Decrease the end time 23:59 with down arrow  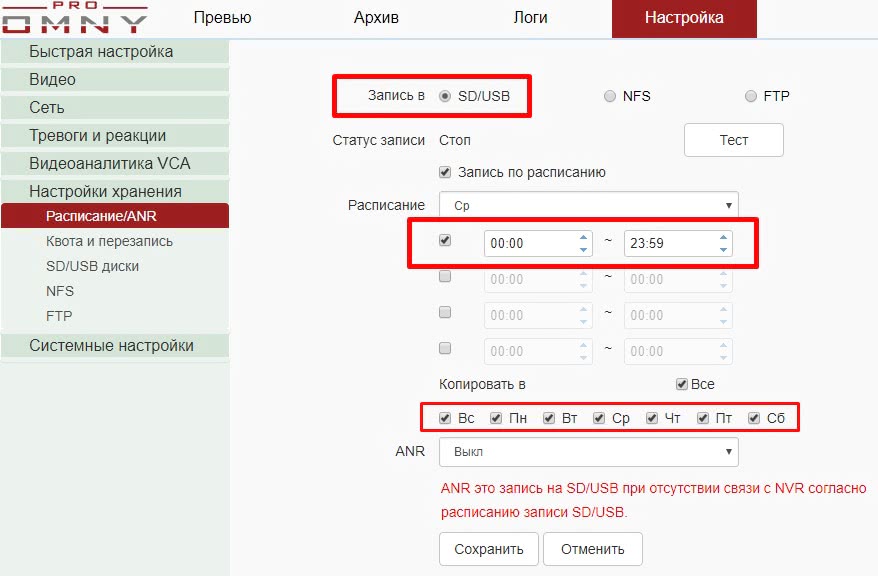pyautogui.click(x=723, y=249)
